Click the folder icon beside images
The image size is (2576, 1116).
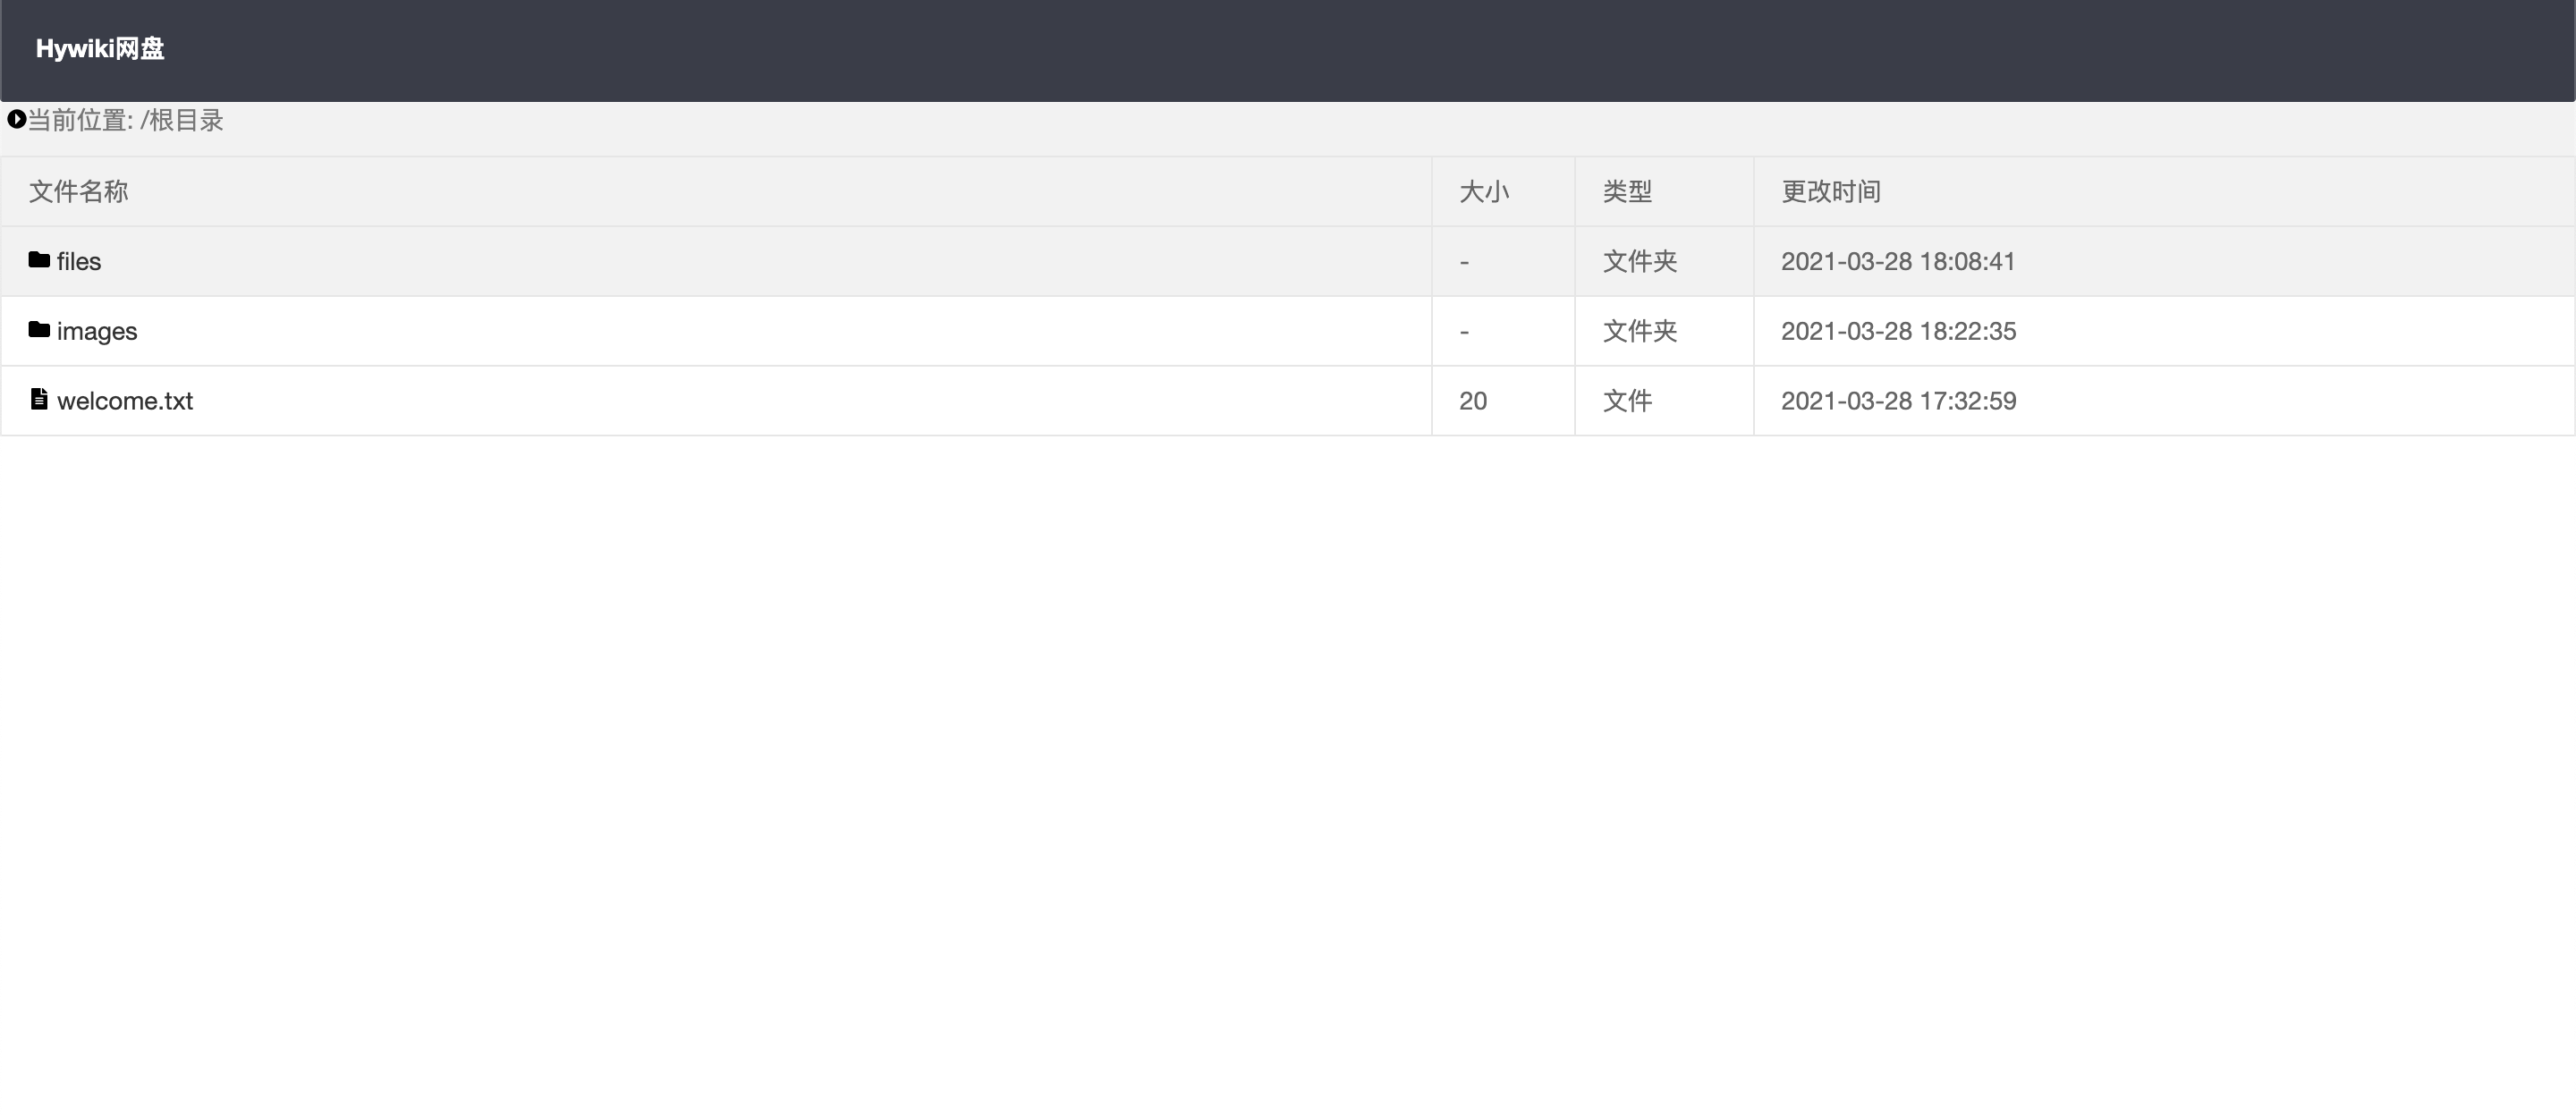[x=39, y=330]
